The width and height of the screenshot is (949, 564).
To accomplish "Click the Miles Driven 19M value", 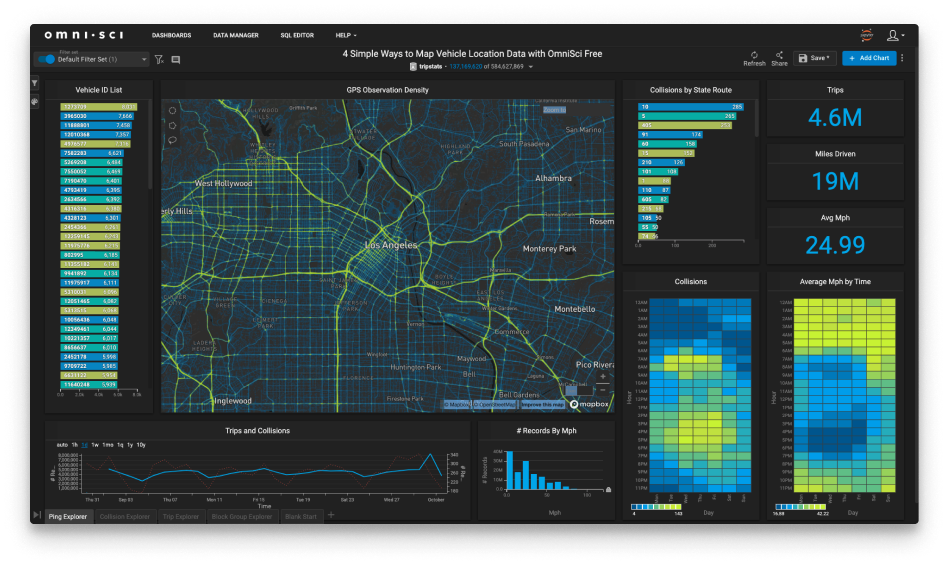I will pyautogui.click(x=835, y=182).
